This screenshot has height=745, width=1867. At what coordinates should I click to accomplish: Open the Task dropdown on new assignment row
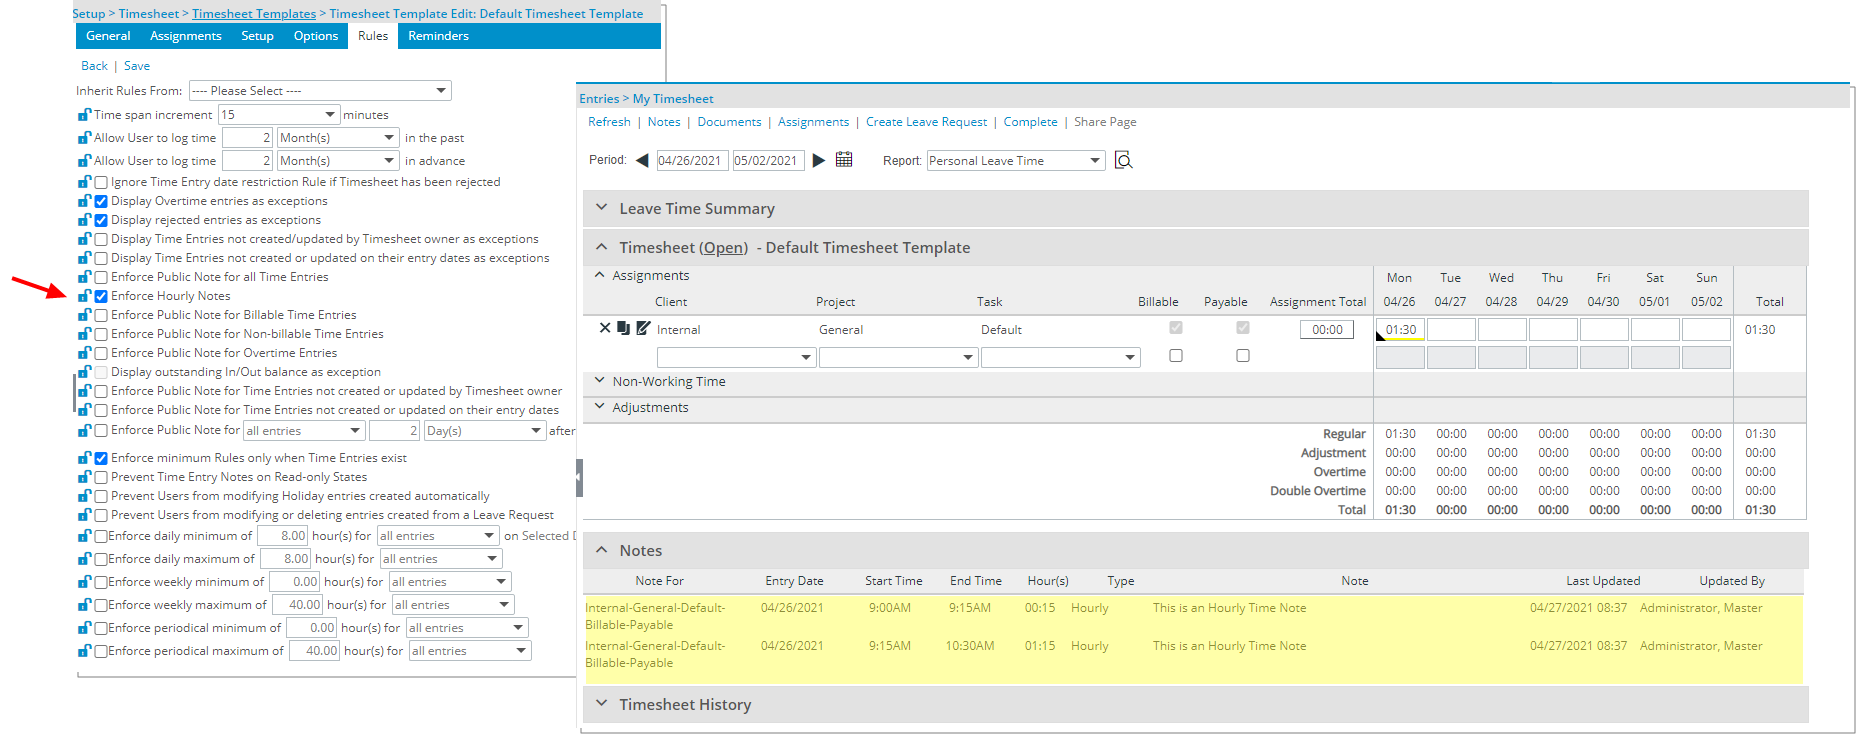1060,357
